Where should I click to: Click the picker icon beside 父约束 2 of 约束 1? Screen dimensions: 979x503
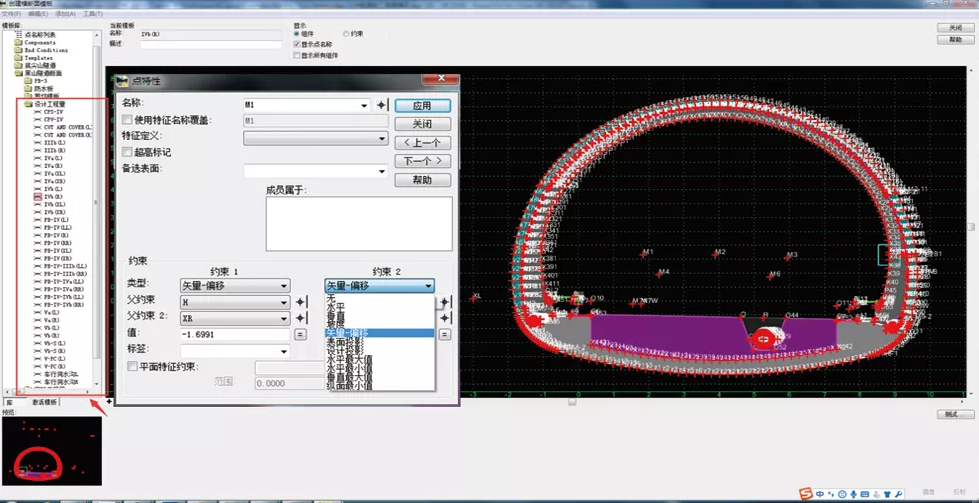click(301, 318)
